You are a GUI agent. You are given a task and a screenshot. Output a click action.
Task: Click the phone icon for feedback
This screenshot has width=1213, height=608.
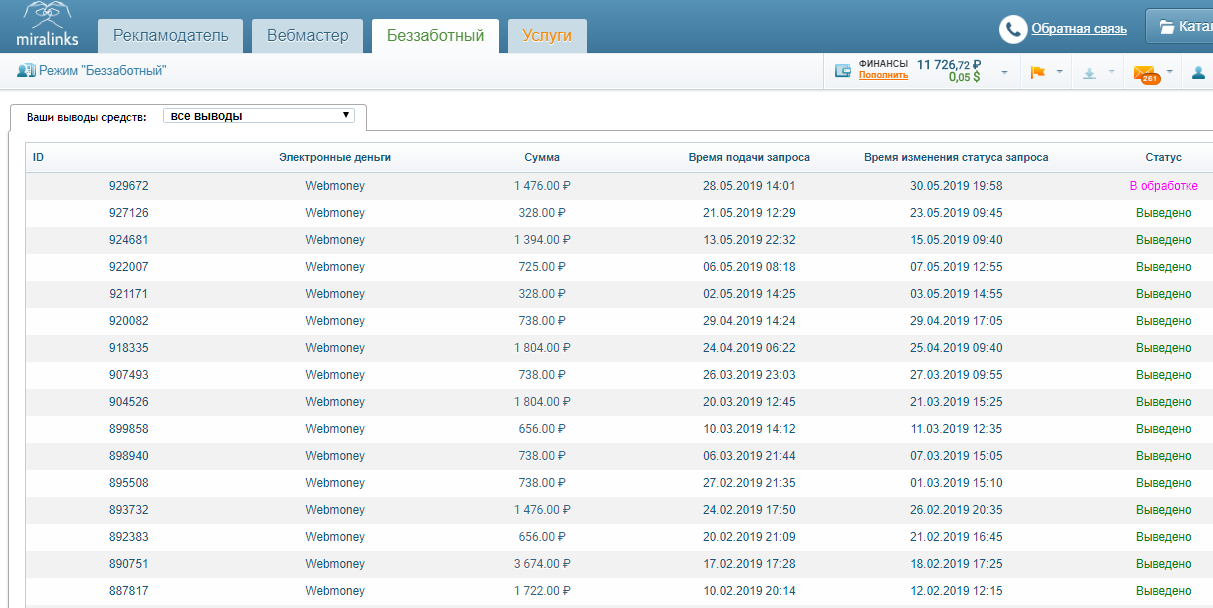[x=1013, y=29]
